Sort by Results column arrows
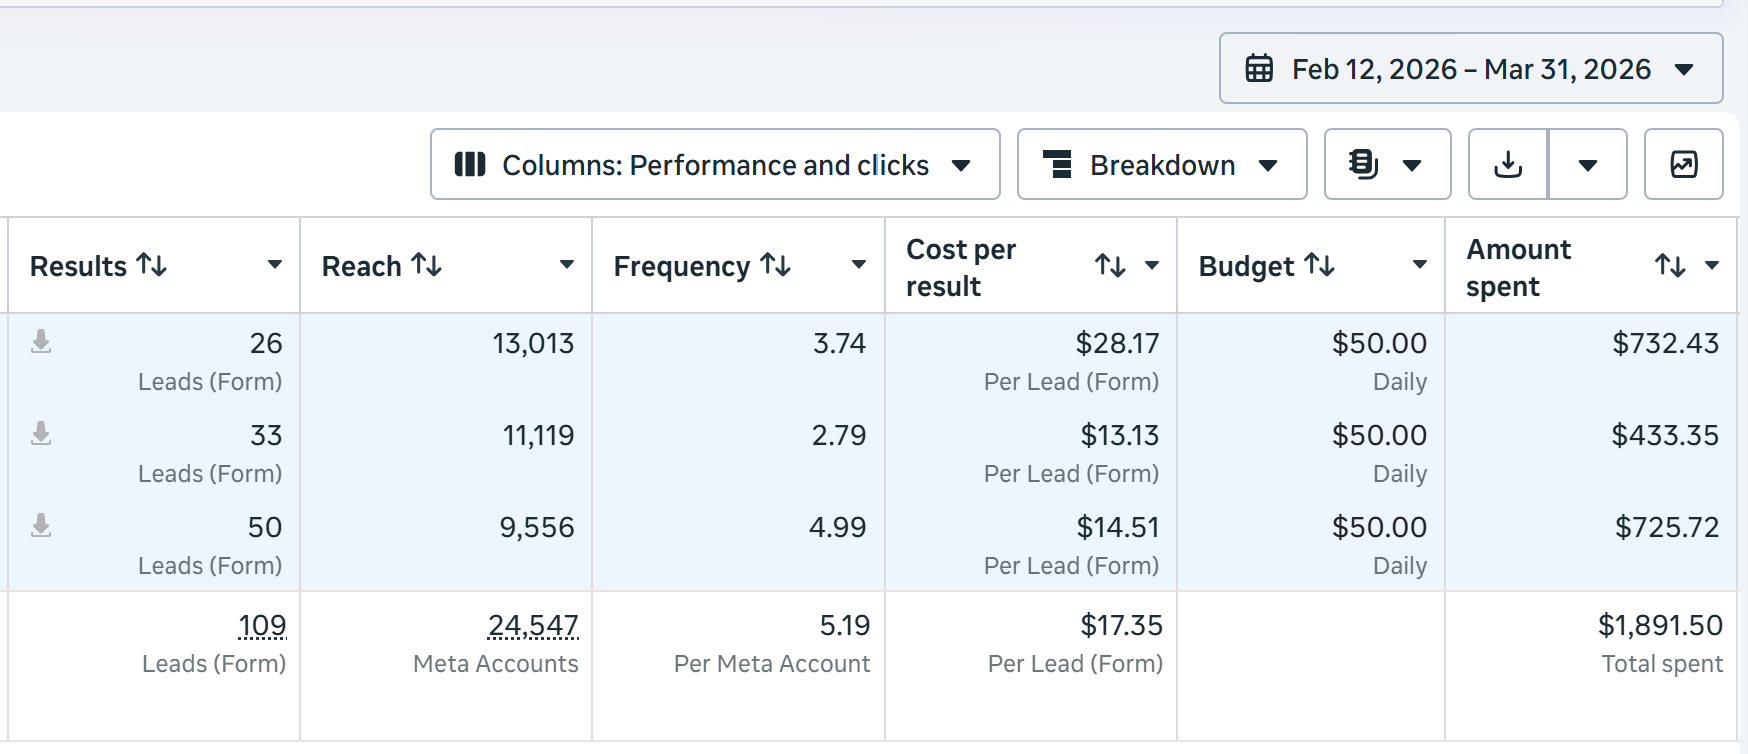The width and height of the screenshot is (1748, 754). point(152,265)
